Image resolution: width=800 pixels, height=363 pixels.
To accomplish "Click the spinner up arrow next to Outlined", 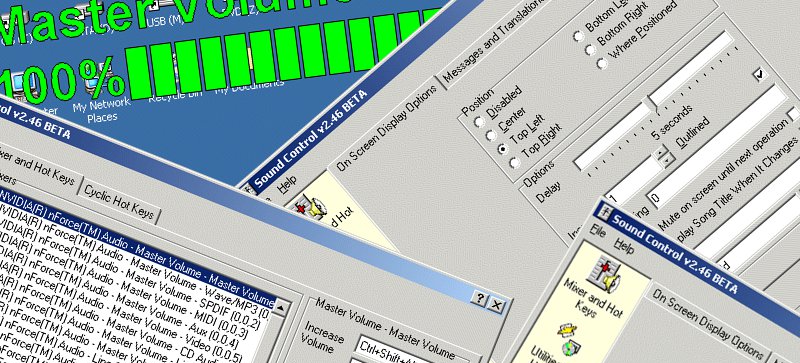I will coord(662,152).
